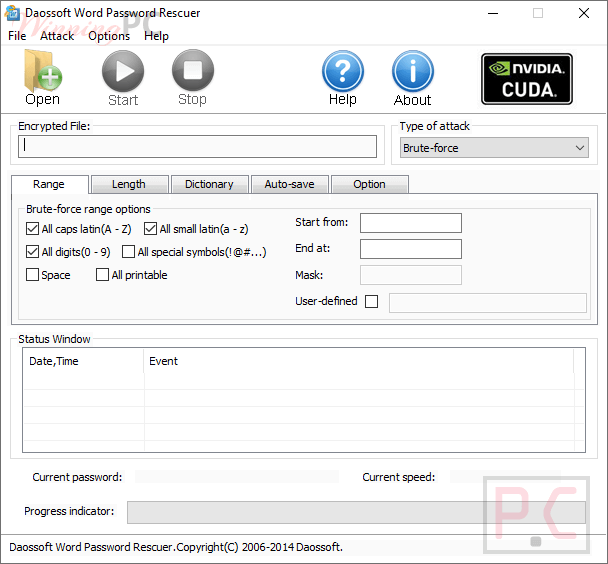Click the Date,Time column header
The width and height of the screenshot is (608, 564).
tap(83, 361)
